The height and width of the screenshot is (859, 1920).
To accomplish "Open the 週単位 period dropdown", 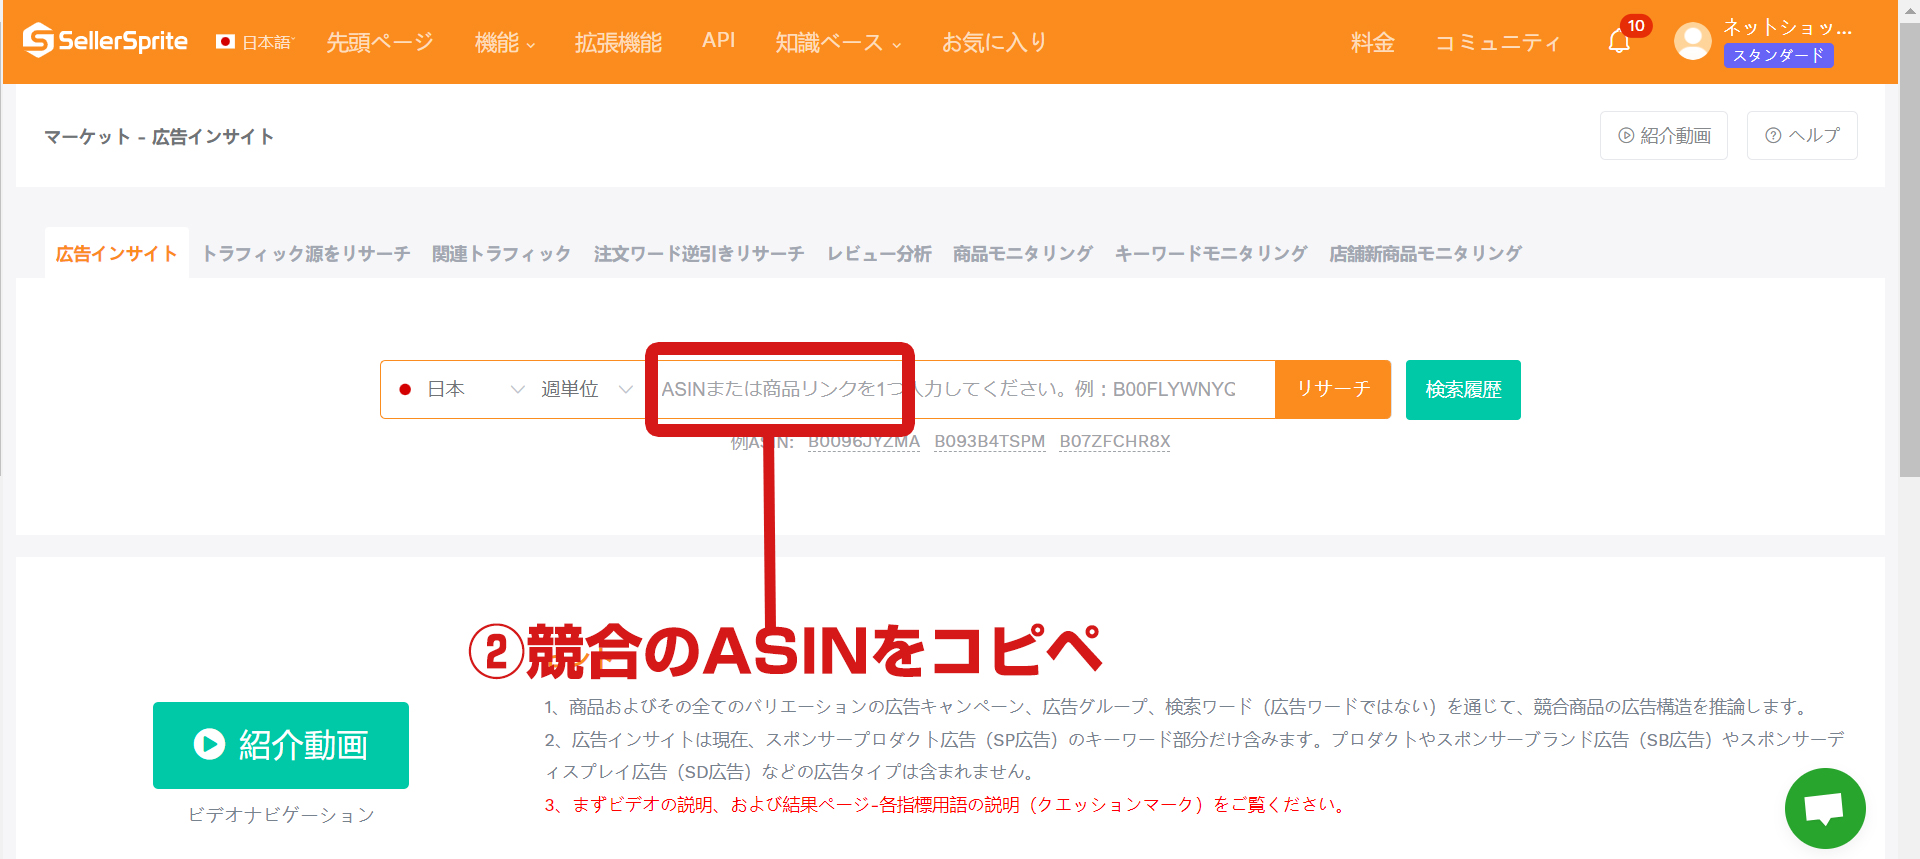I will 587,389.
